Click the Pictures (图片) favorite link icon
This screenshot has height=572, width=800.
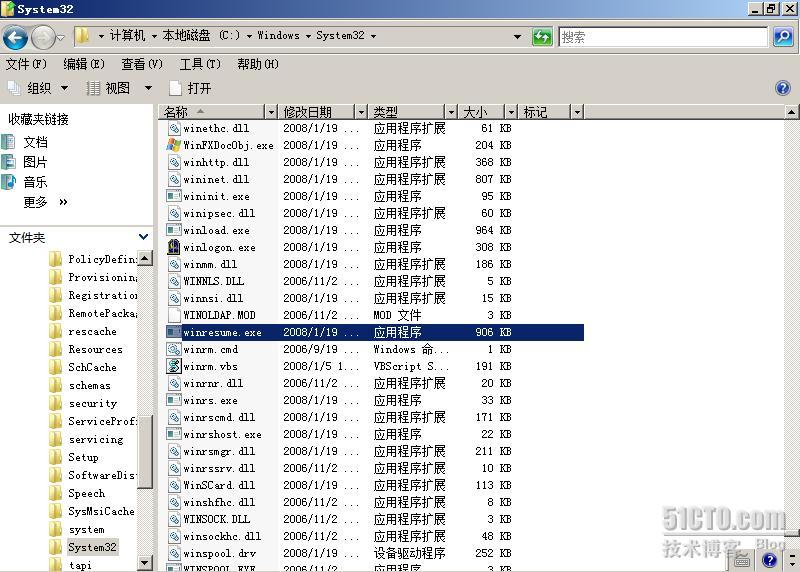click(9, 162)
